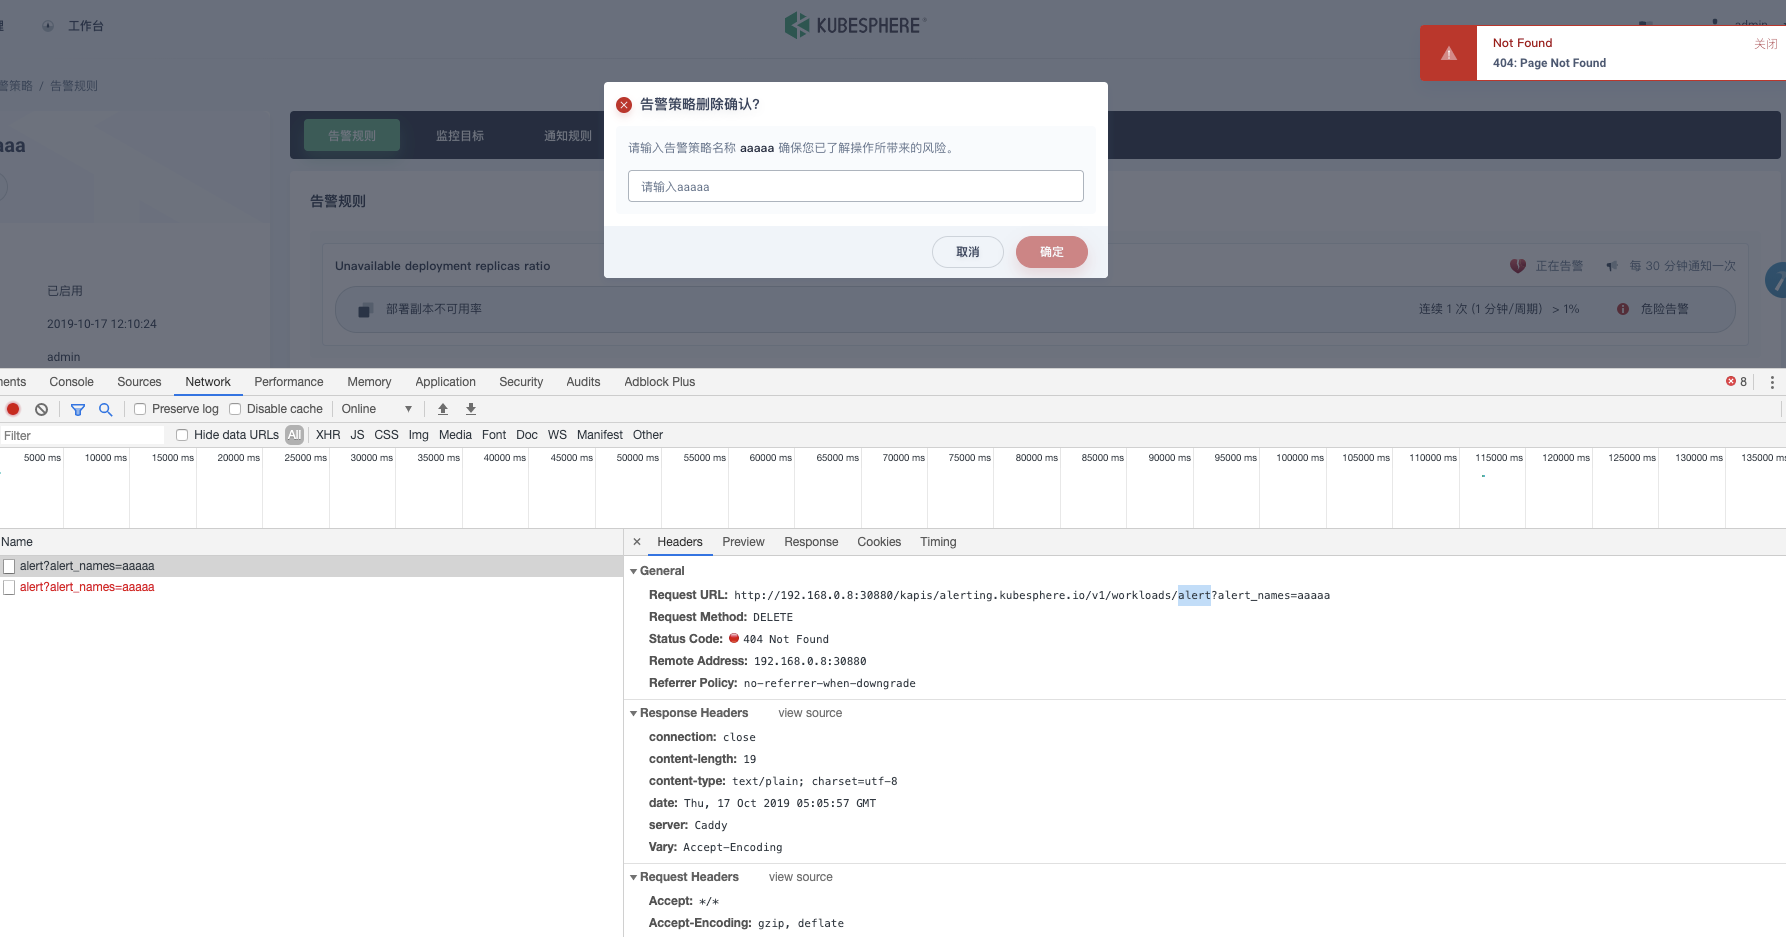
Task: Click the red record network log icon
Action: [13, 409]
